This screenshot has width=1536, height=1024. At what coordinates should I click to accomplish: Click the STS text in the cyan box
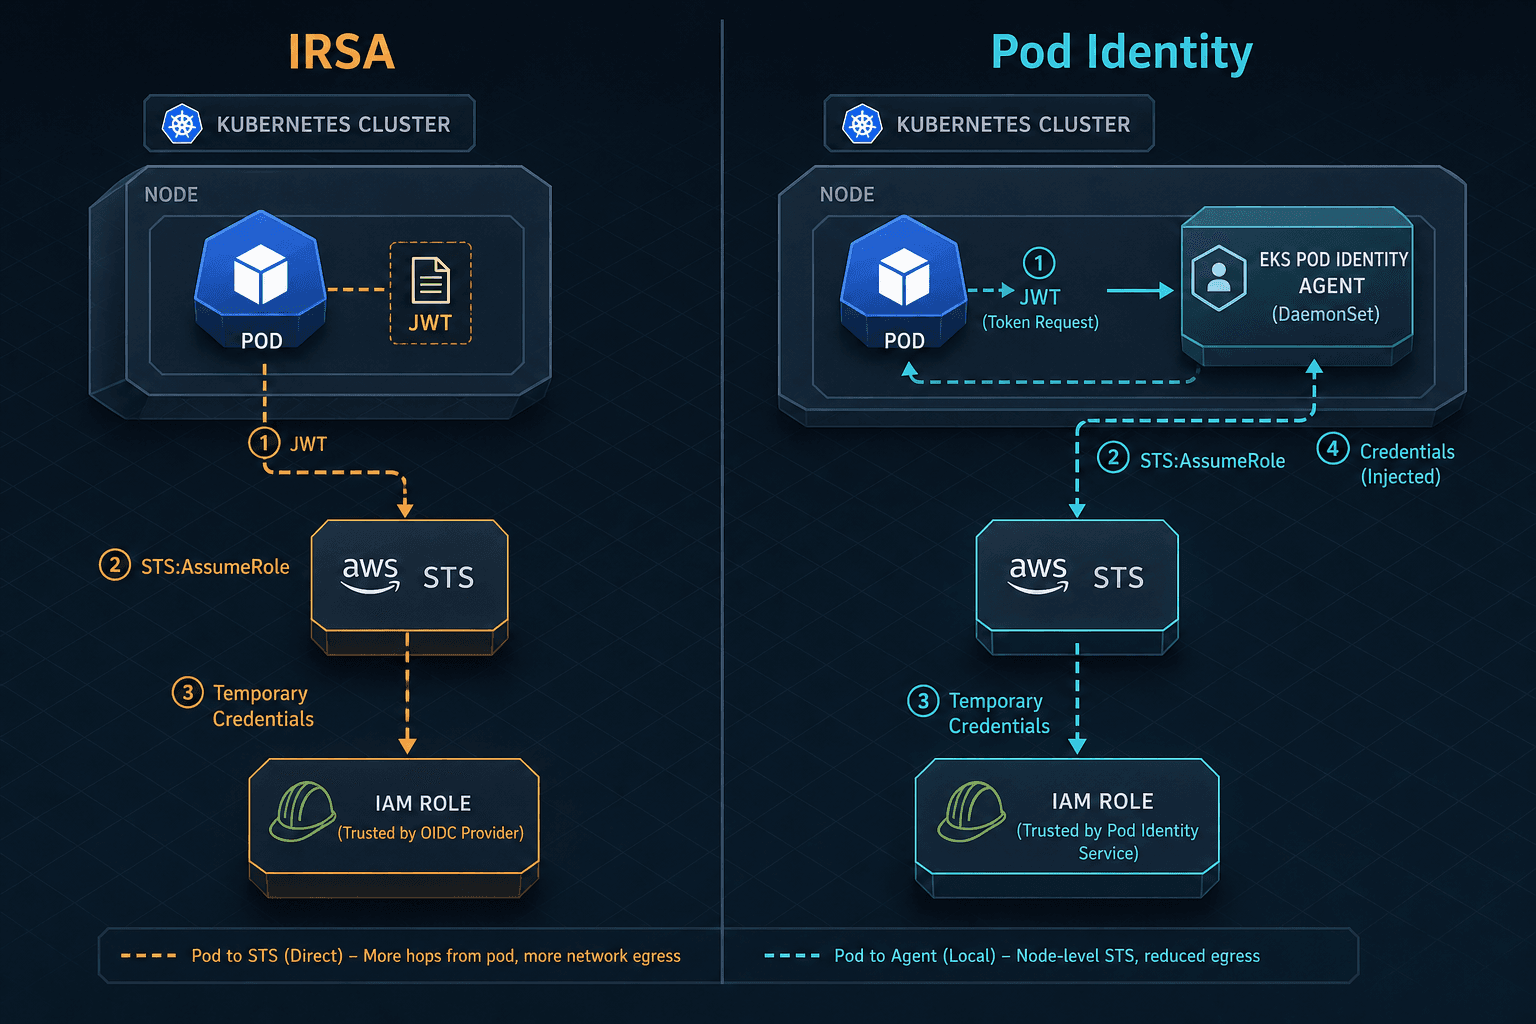tap(1118, 578)
